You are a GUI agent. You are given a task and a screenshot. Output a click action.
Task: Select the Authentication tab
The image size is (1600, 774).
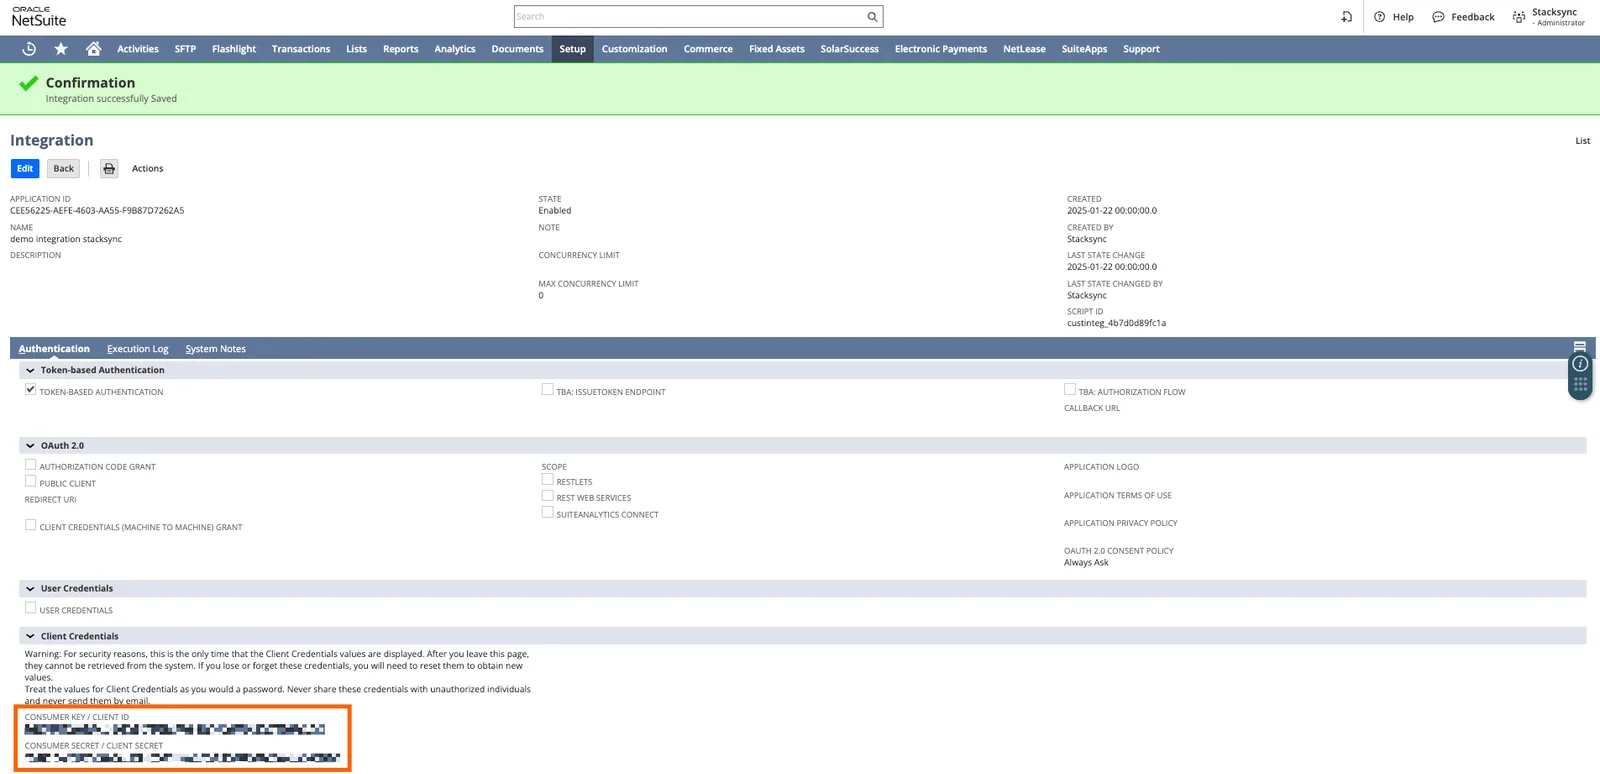pyautogui.click(x=54, y=349)
